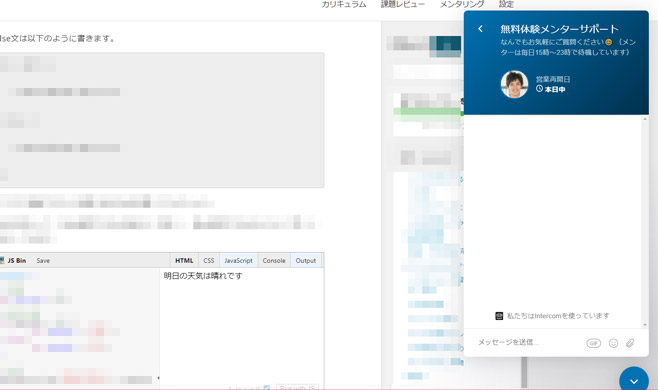Open the GIF picker in chat
Image resolution: width=658 pixels, height=390 pixels.
593,343
